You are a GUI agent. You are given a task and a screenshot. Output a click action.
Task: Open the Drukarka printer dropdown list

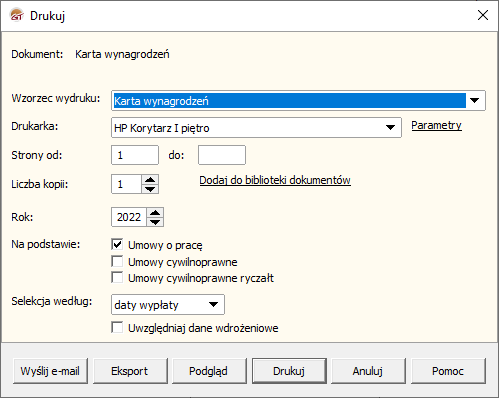(x=390, y=127)
